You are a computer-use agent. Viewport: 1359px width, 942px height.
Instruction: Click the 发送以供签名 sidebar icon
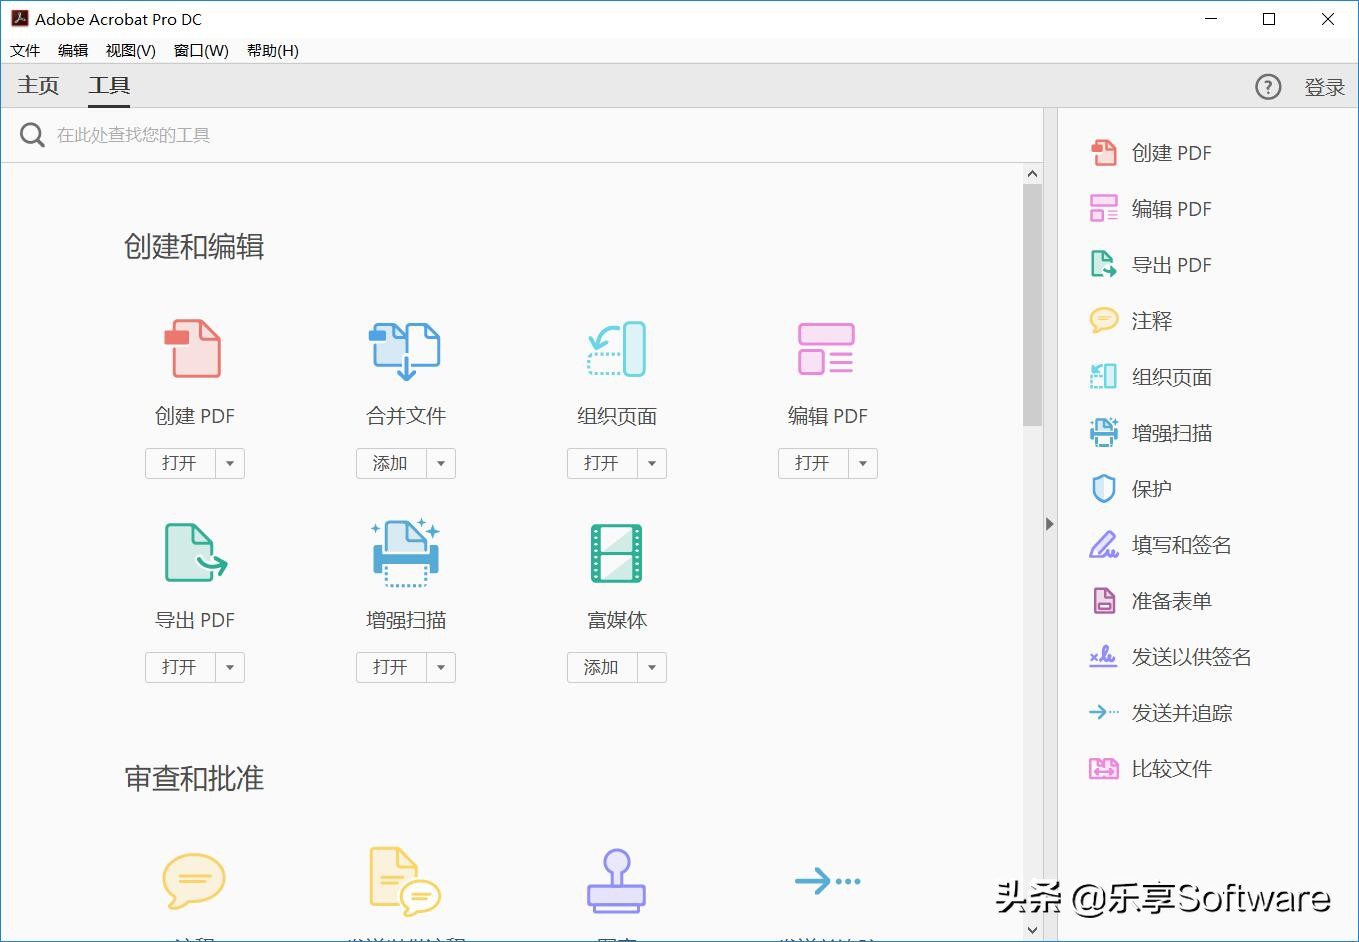[x=1103, y=657]
